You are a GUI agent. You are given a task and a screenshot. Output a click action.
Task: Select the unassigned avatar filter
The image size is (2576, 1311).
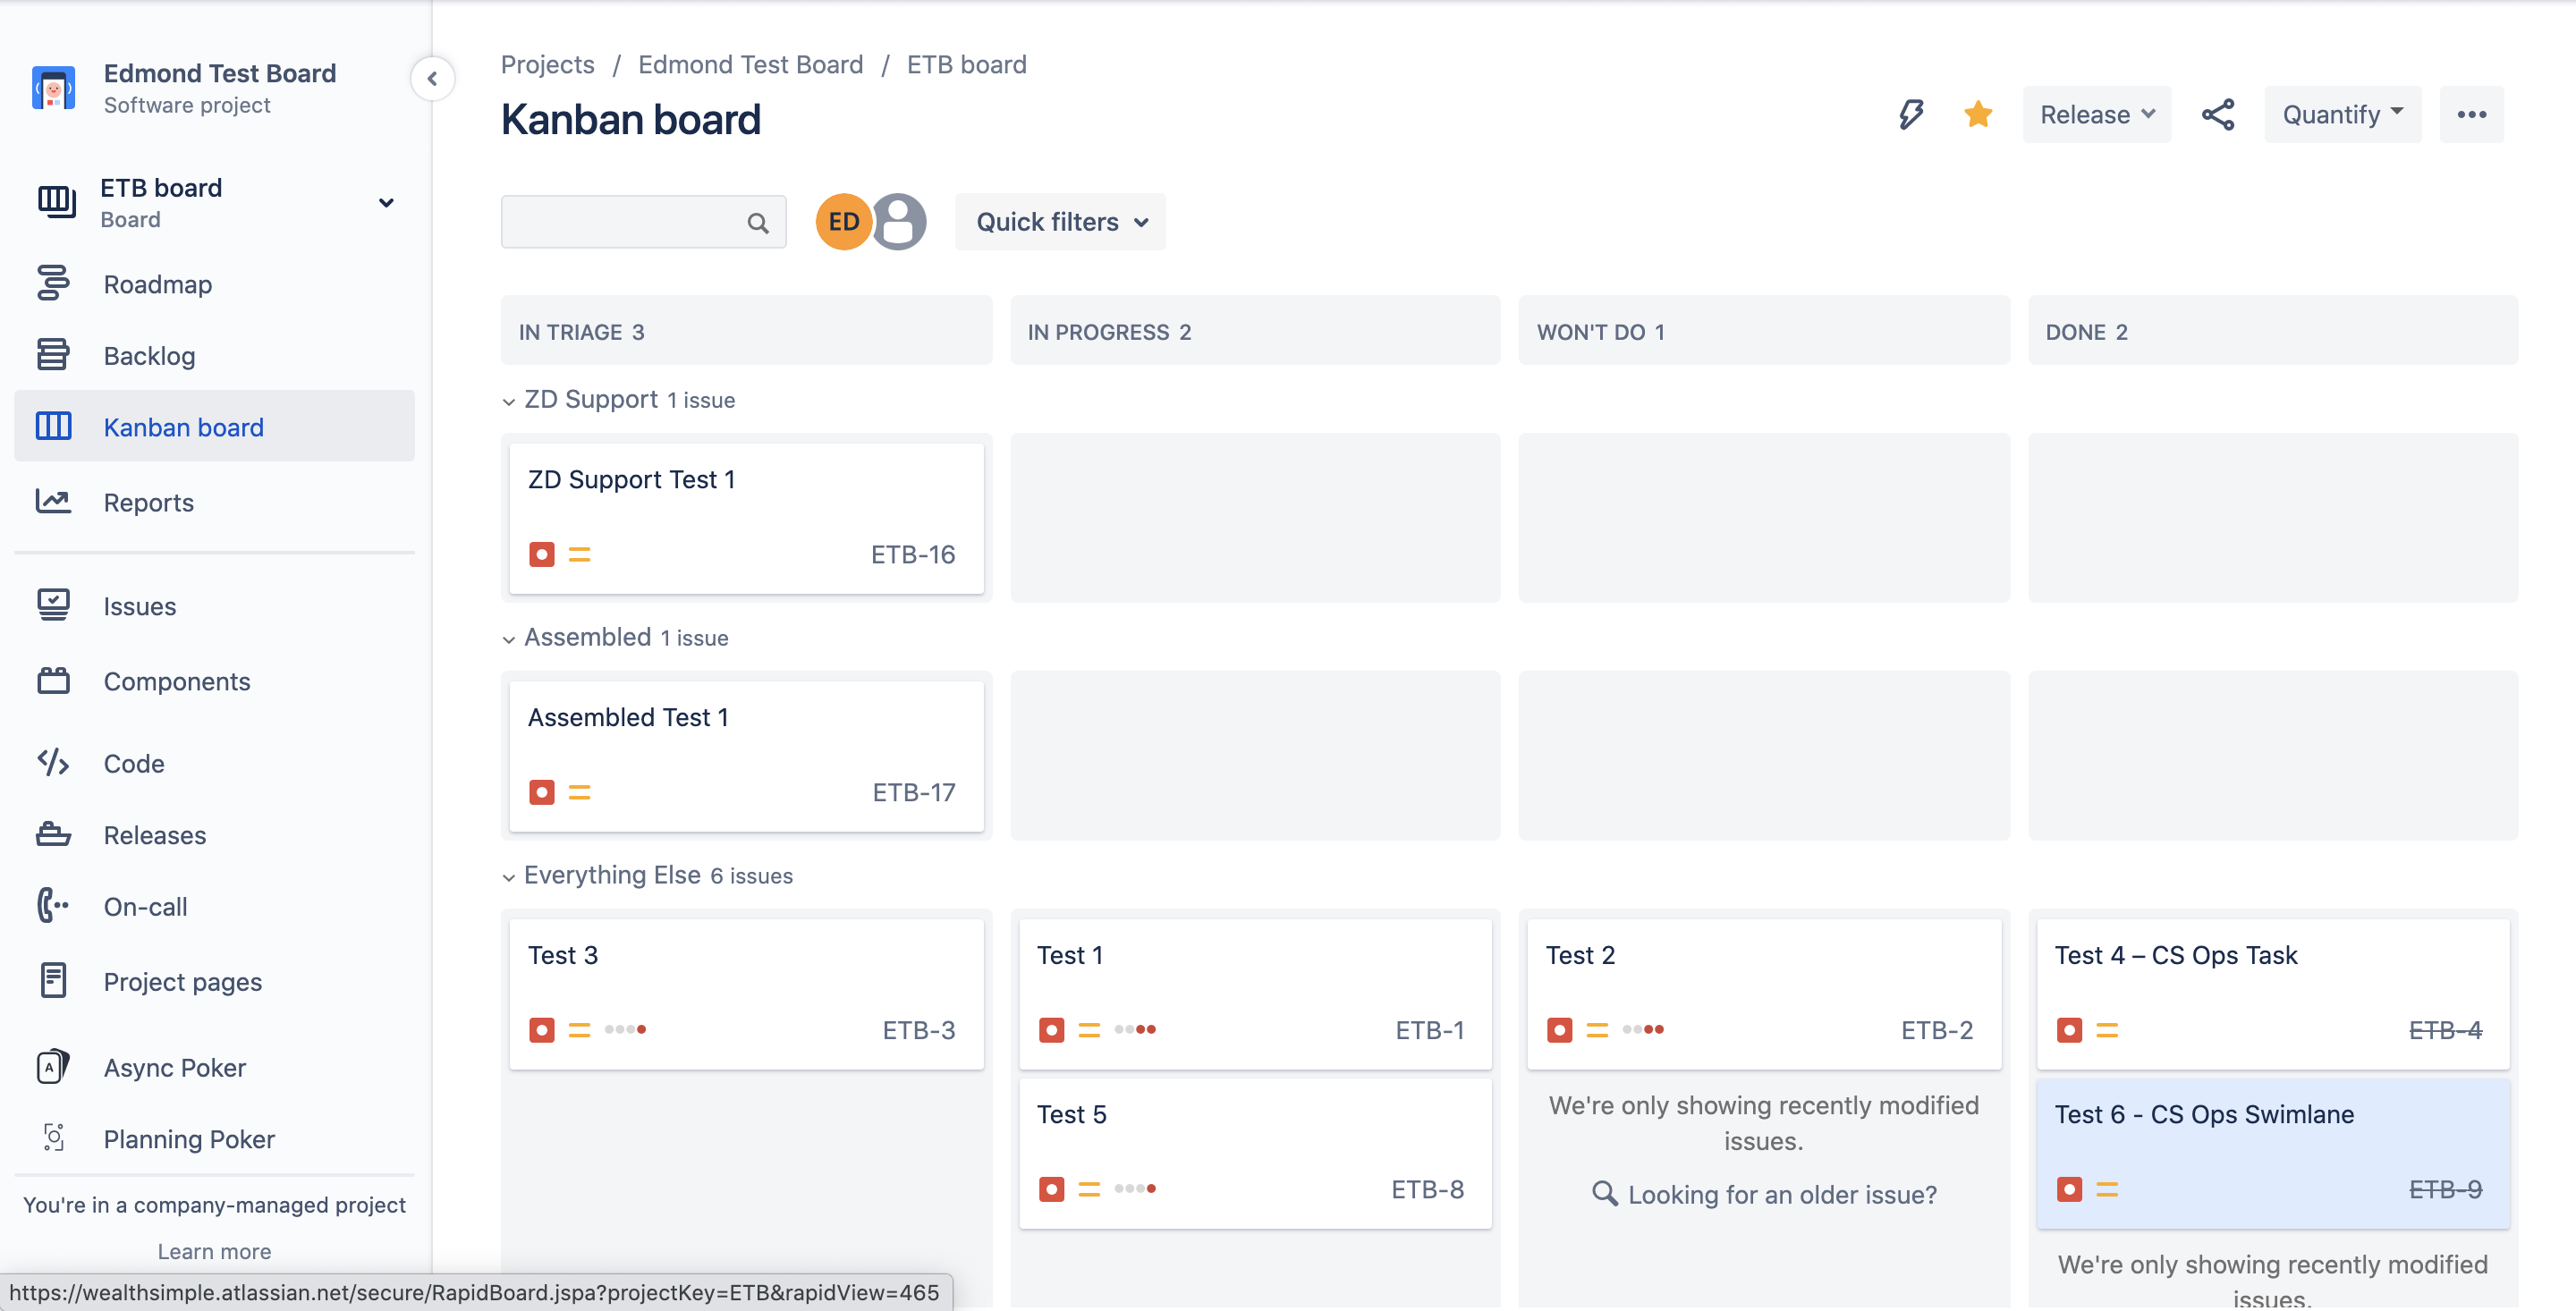(899, 221)
